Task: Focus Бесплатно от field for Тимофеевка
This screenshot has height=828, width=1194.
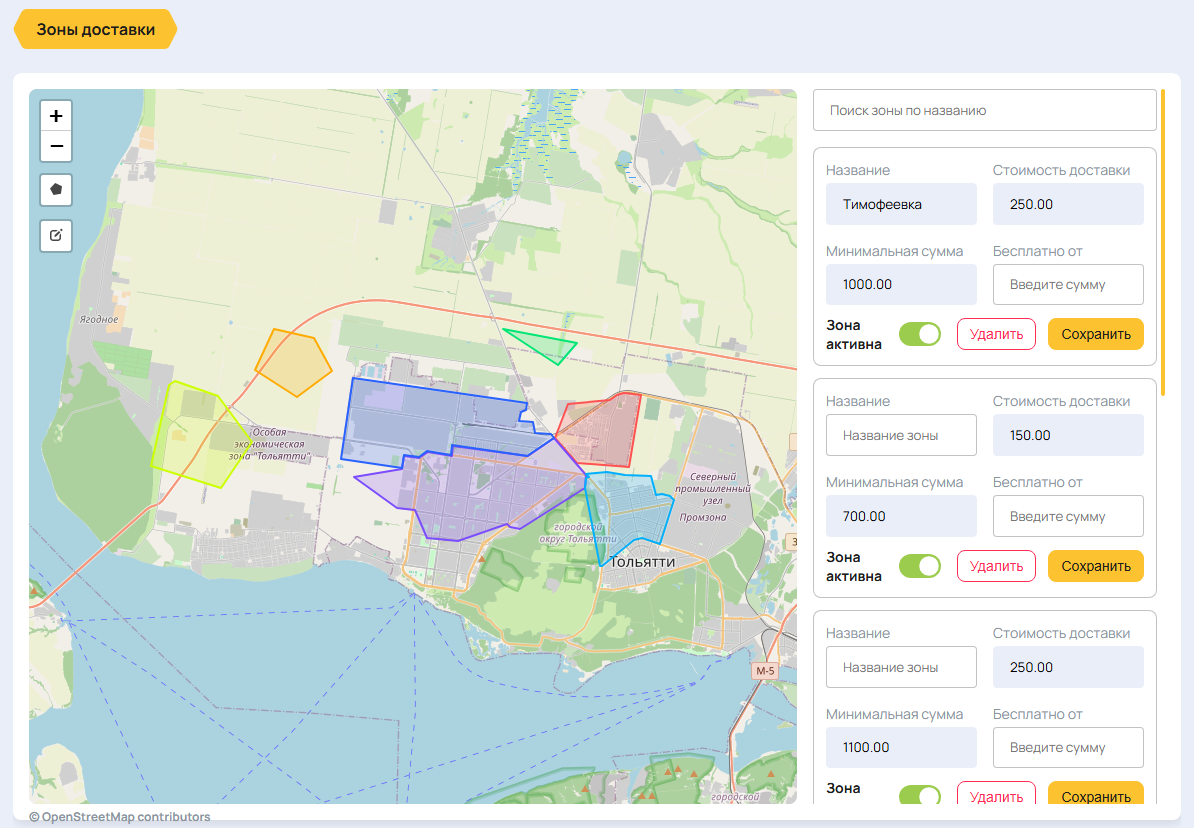Action: pos(1068,285)
